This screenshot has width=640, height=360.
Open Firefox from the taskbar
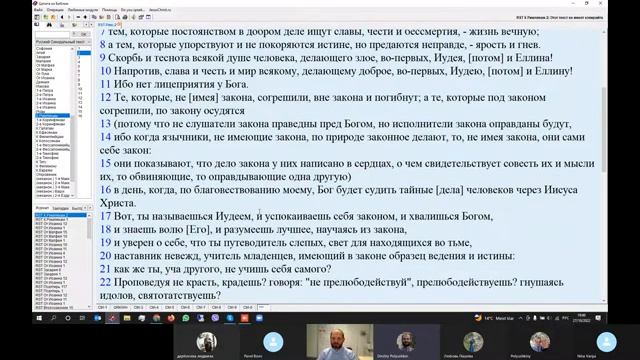pyautogui.click(x=171, y=318)
